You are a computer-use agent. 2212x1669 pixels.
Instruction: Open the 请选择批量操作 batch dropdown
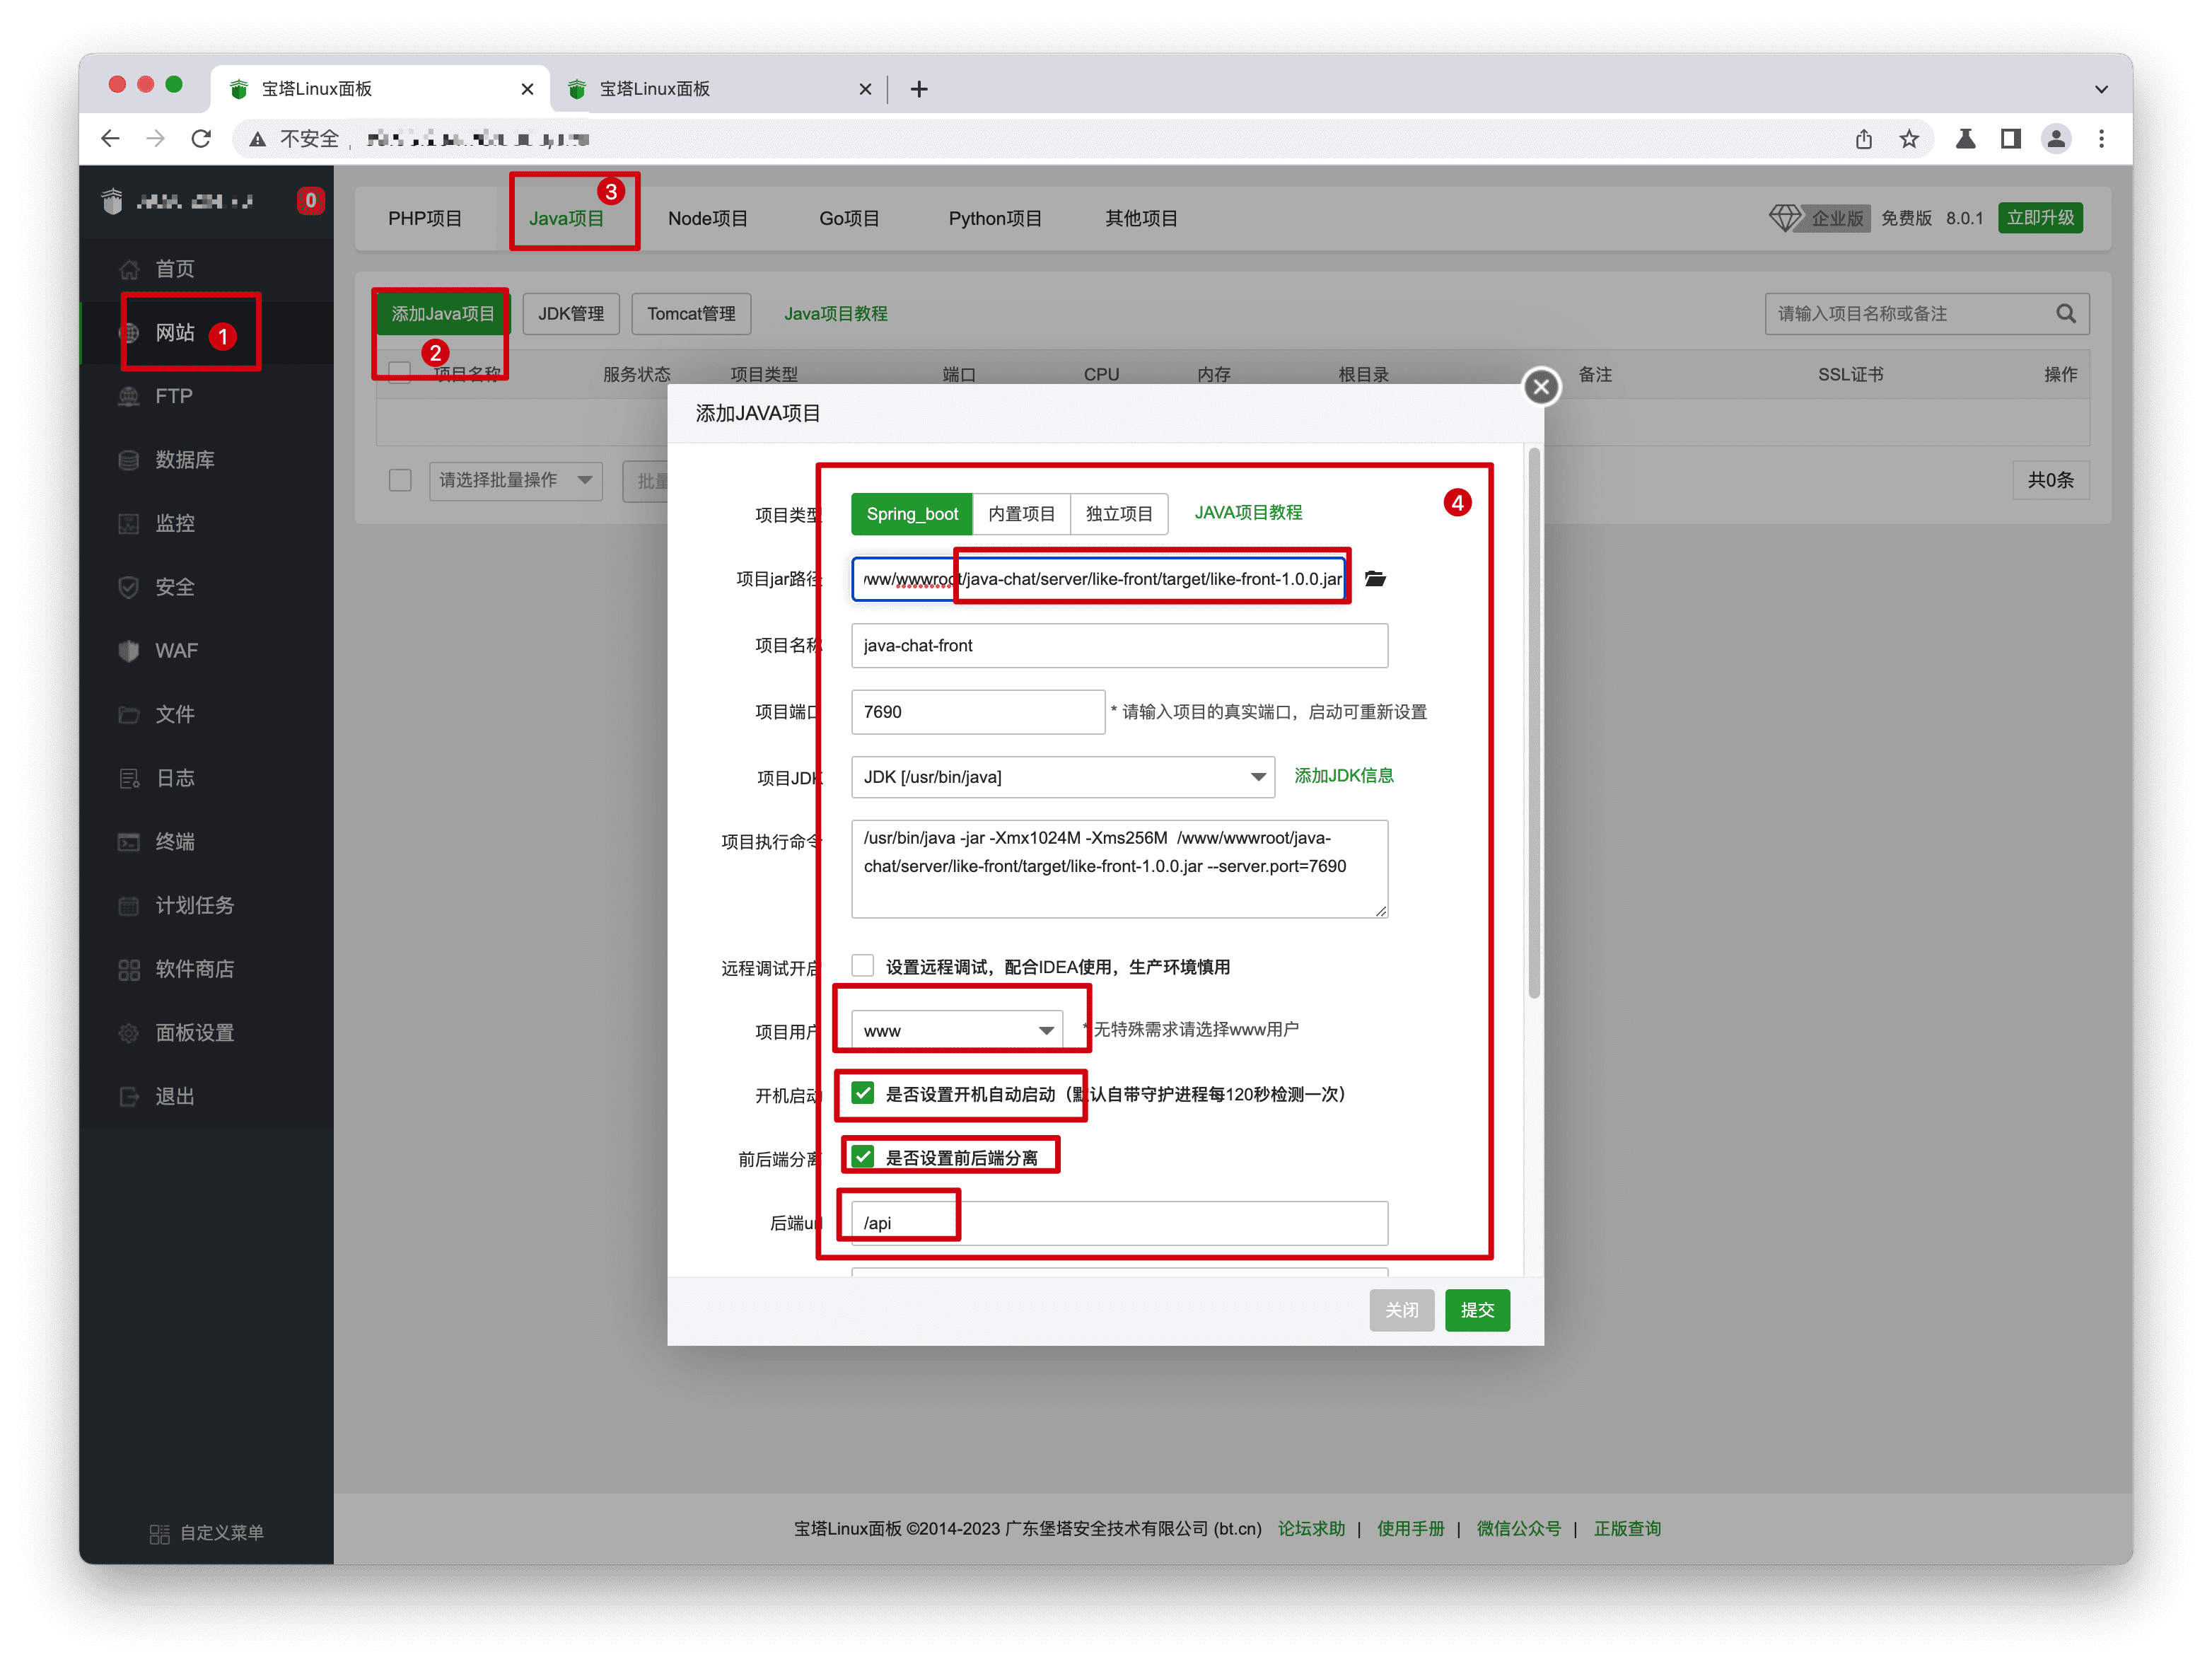click(x=515, y=481)
